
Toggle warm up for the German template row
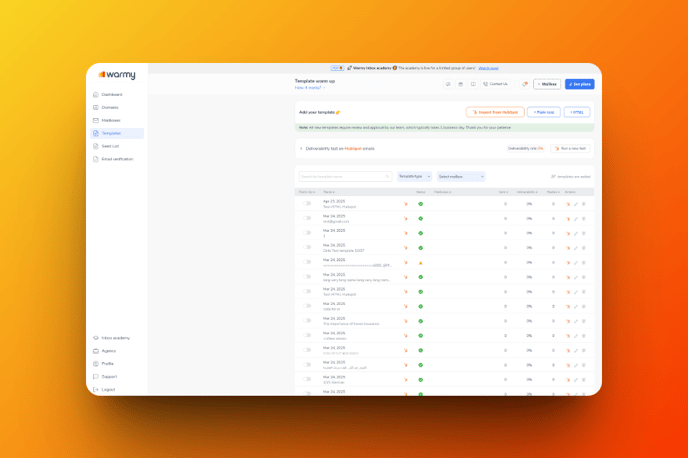307,379
